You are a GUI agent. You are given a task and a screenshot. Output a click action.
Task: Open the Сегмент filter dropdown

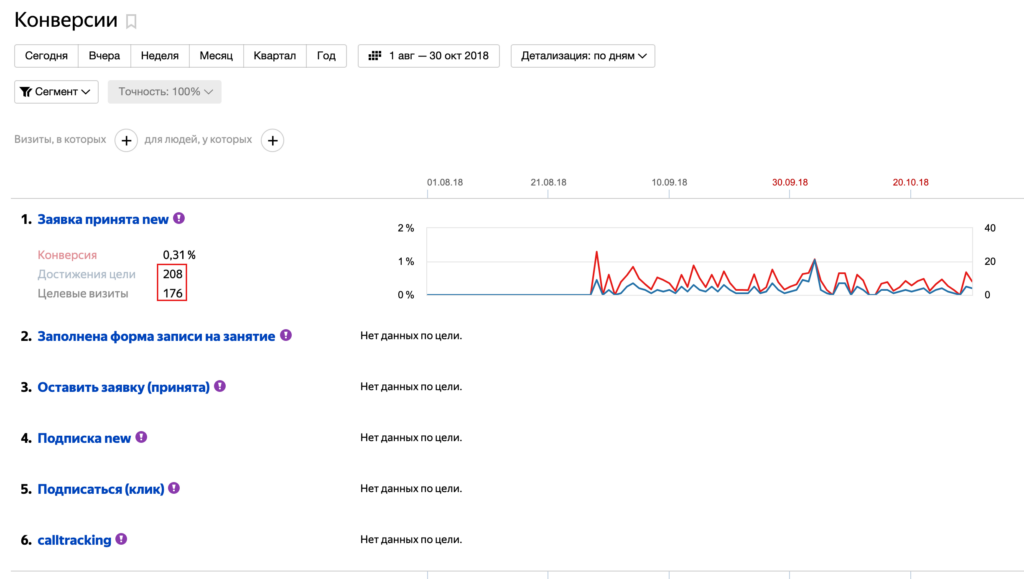click(56, 92)
